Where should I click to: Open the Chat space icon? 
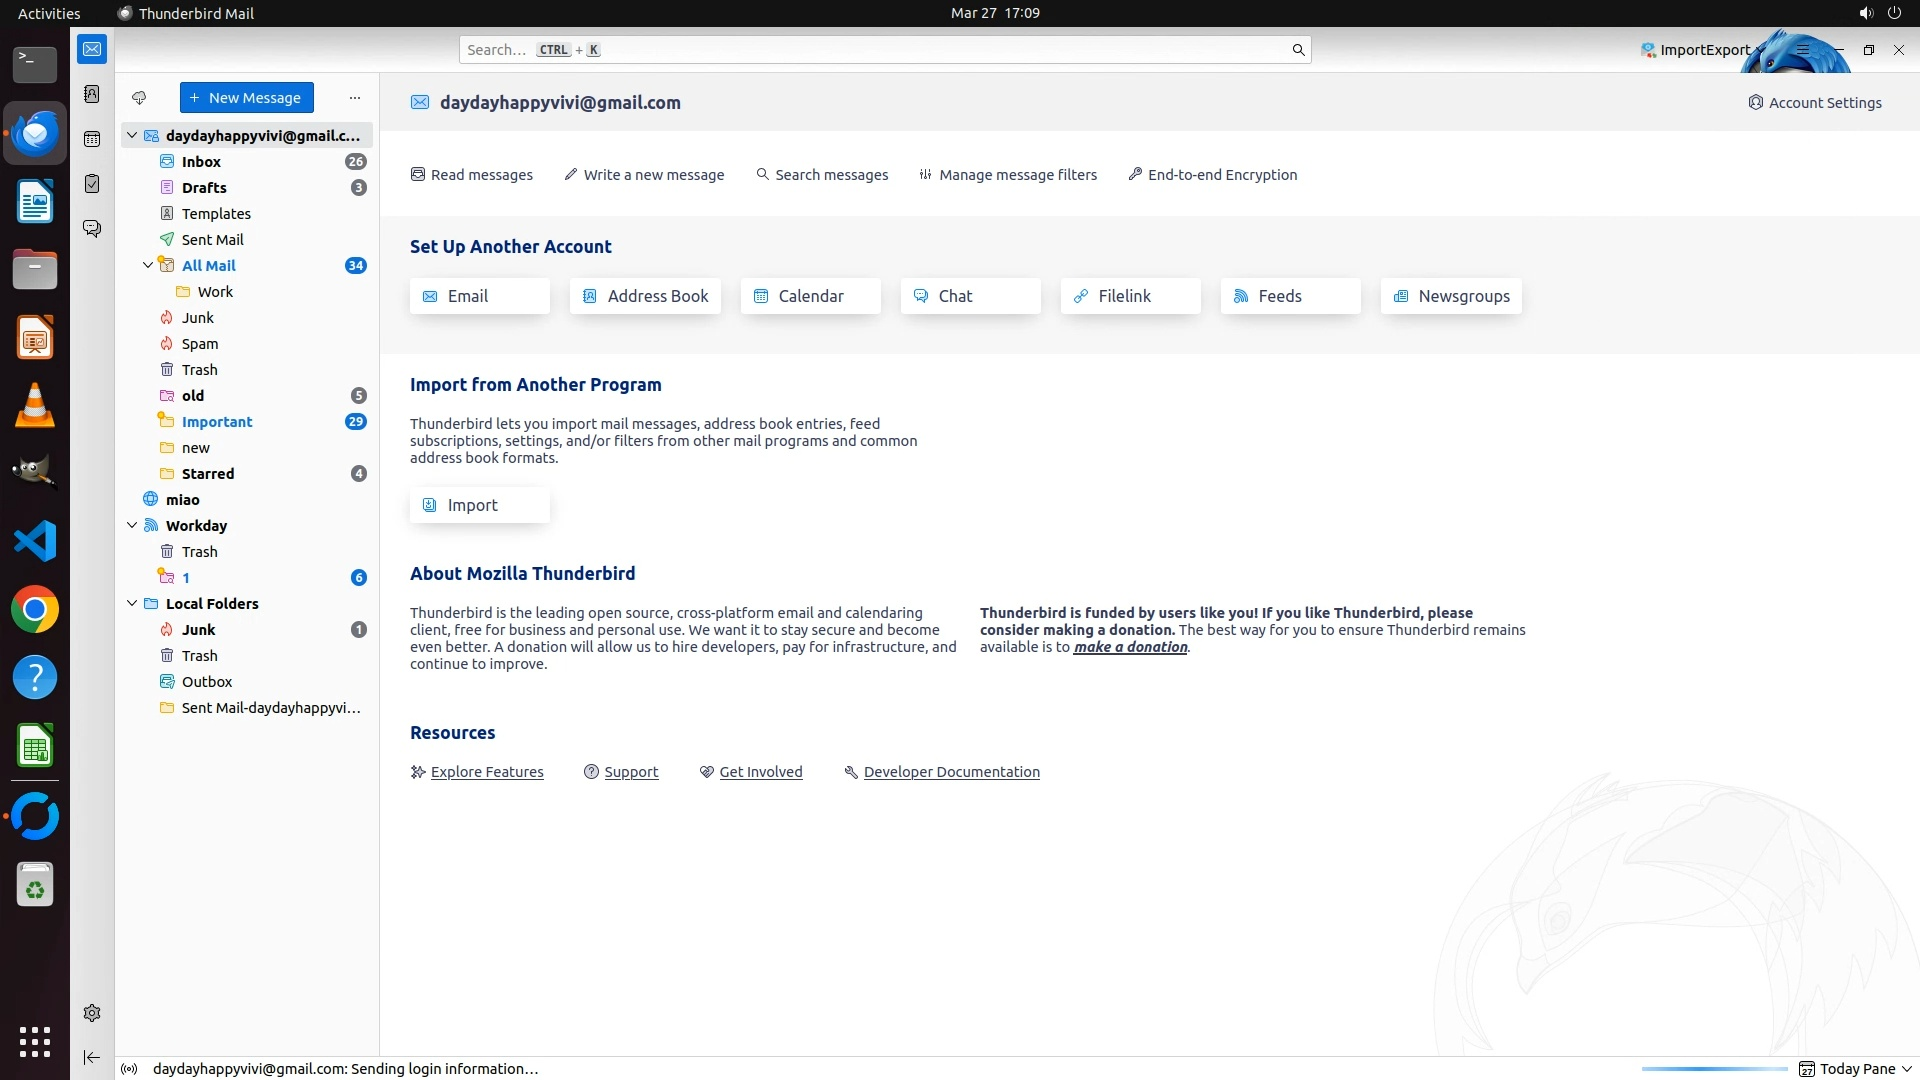(92, 229)
